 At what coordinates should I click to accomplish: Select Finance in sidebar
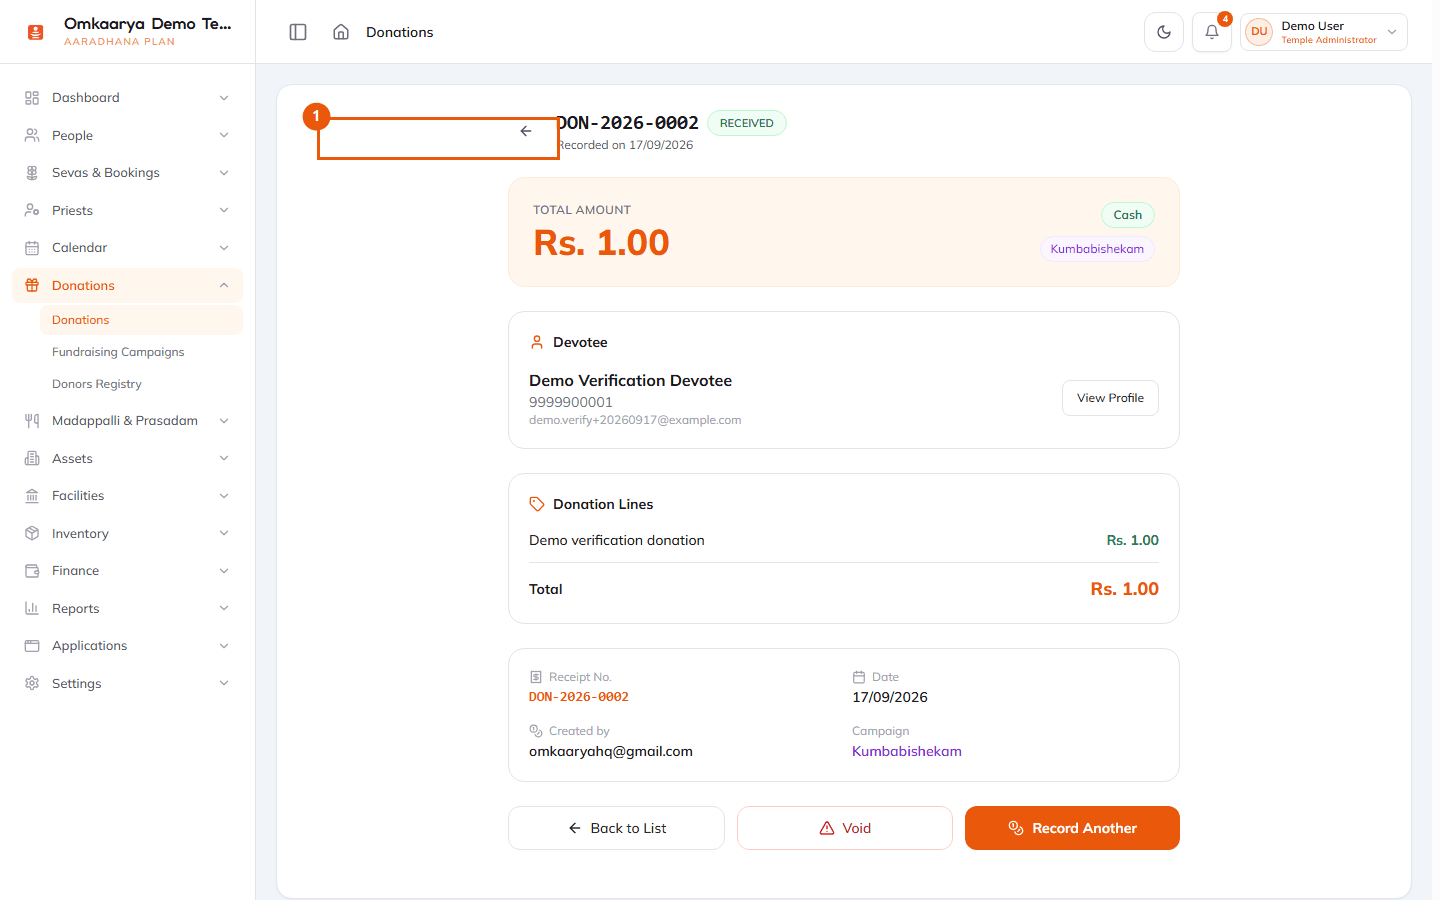pyautogui.click(x=127, y=571)
